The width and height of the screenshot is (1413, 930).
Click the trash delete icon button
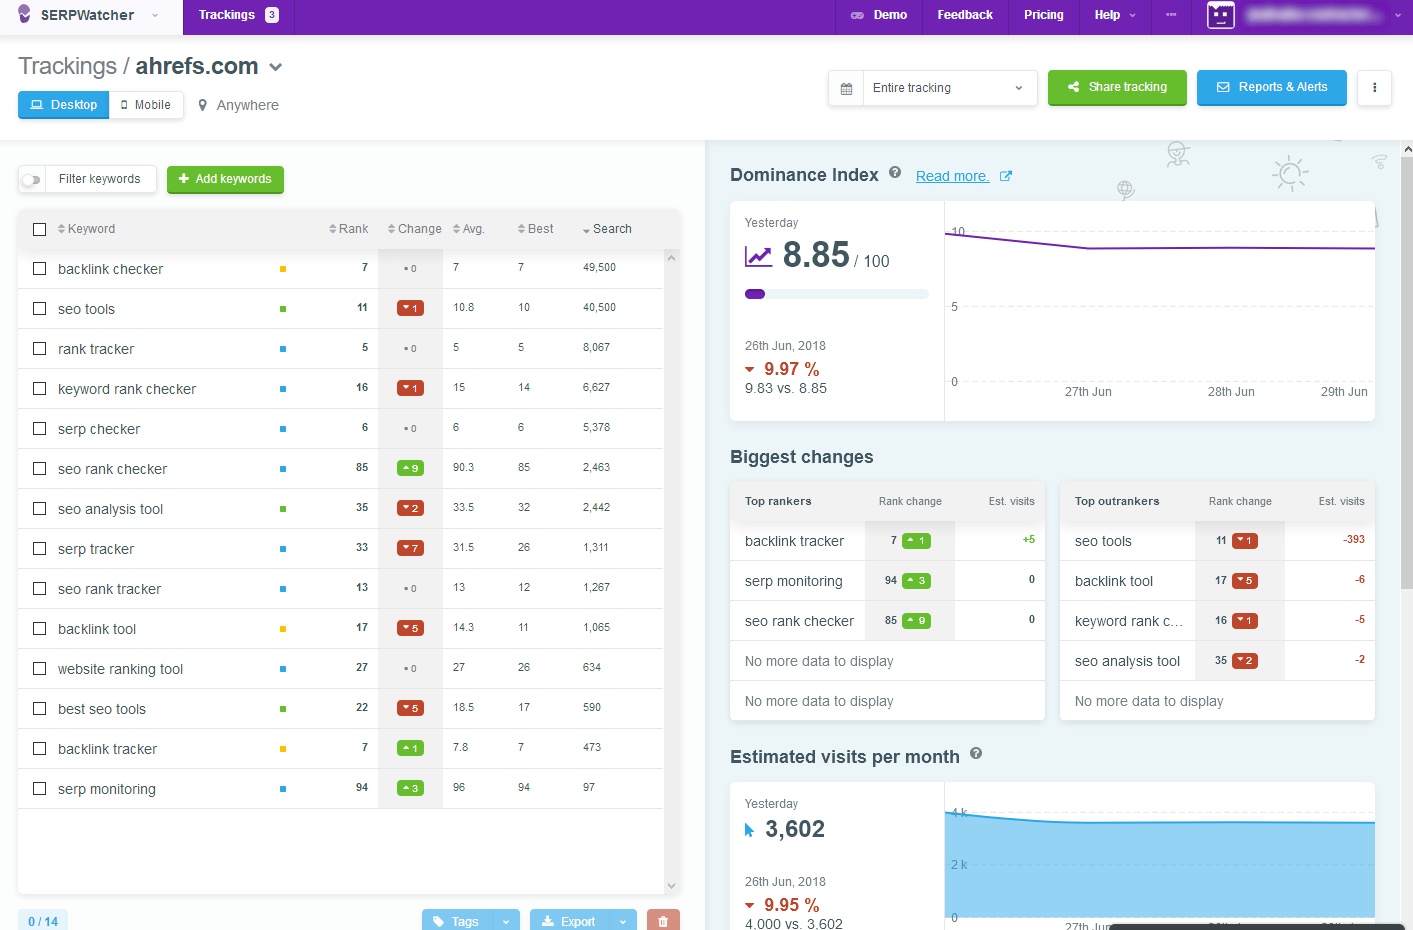pos(663,921)
